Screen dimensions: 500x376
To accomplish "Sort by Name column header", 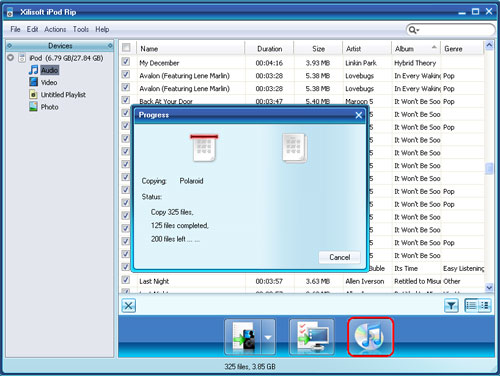I will pyautogui.click(x=191, y=49).
